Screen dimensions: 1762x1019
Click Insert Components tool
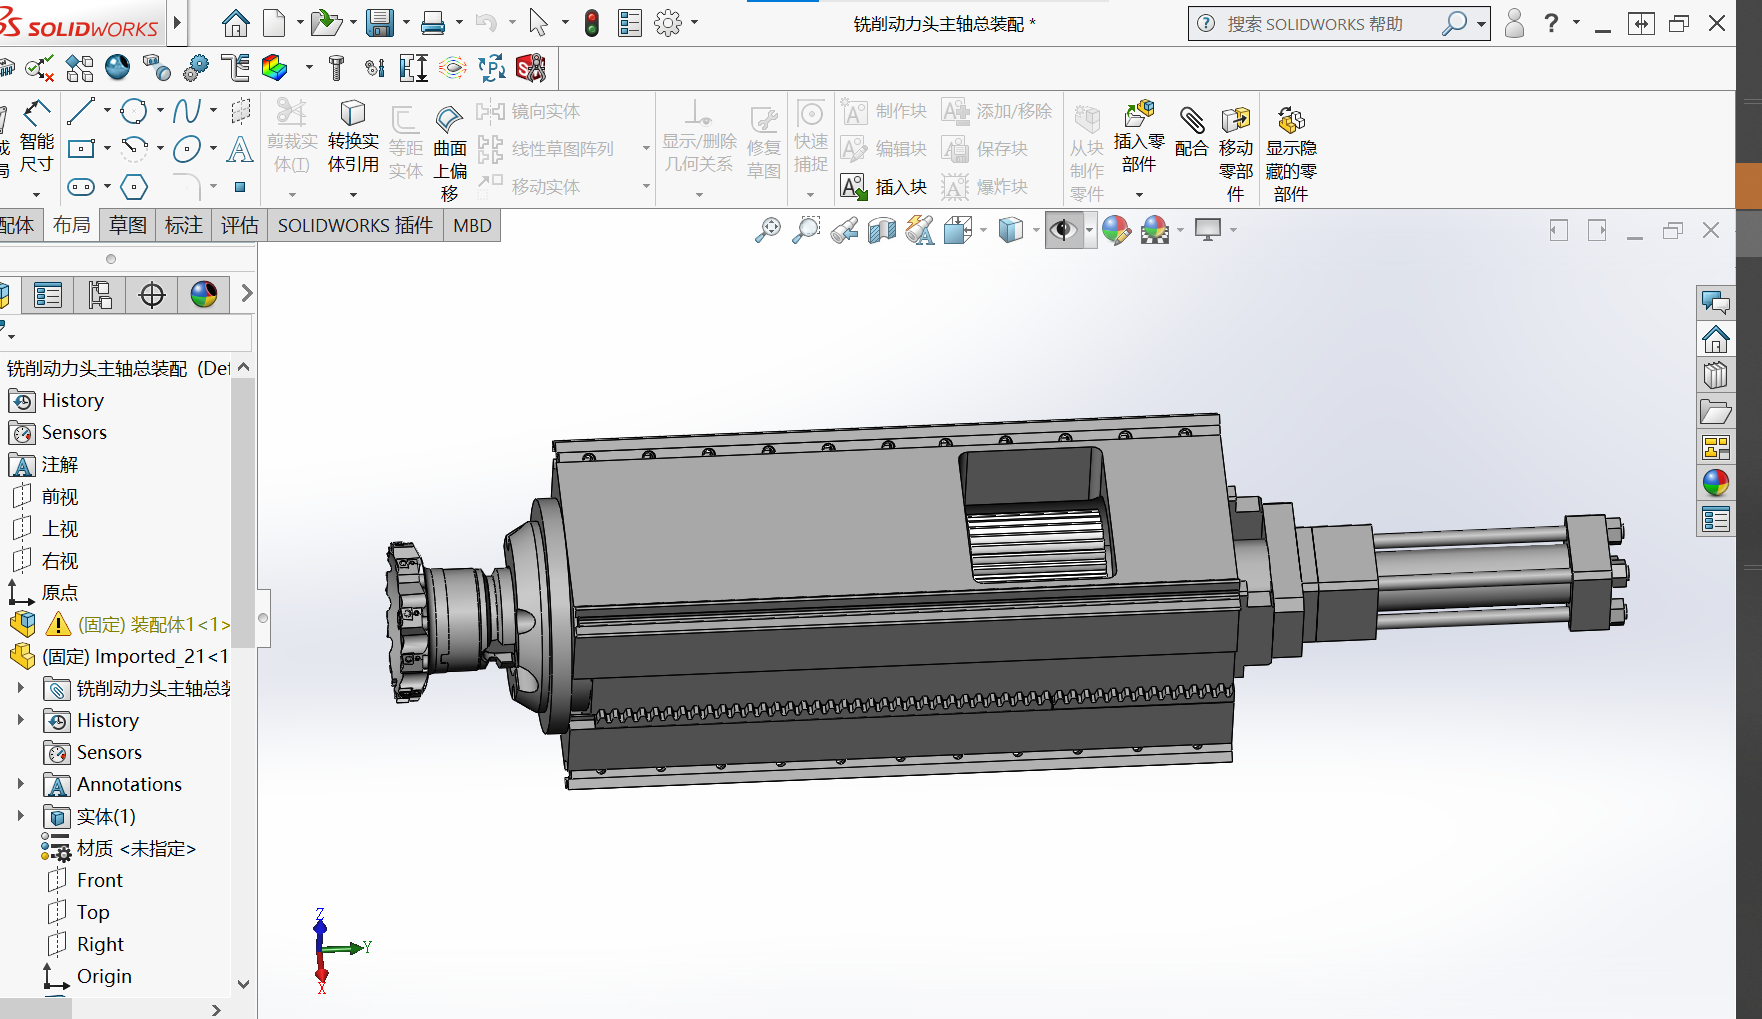click(x=1139, y=137)
